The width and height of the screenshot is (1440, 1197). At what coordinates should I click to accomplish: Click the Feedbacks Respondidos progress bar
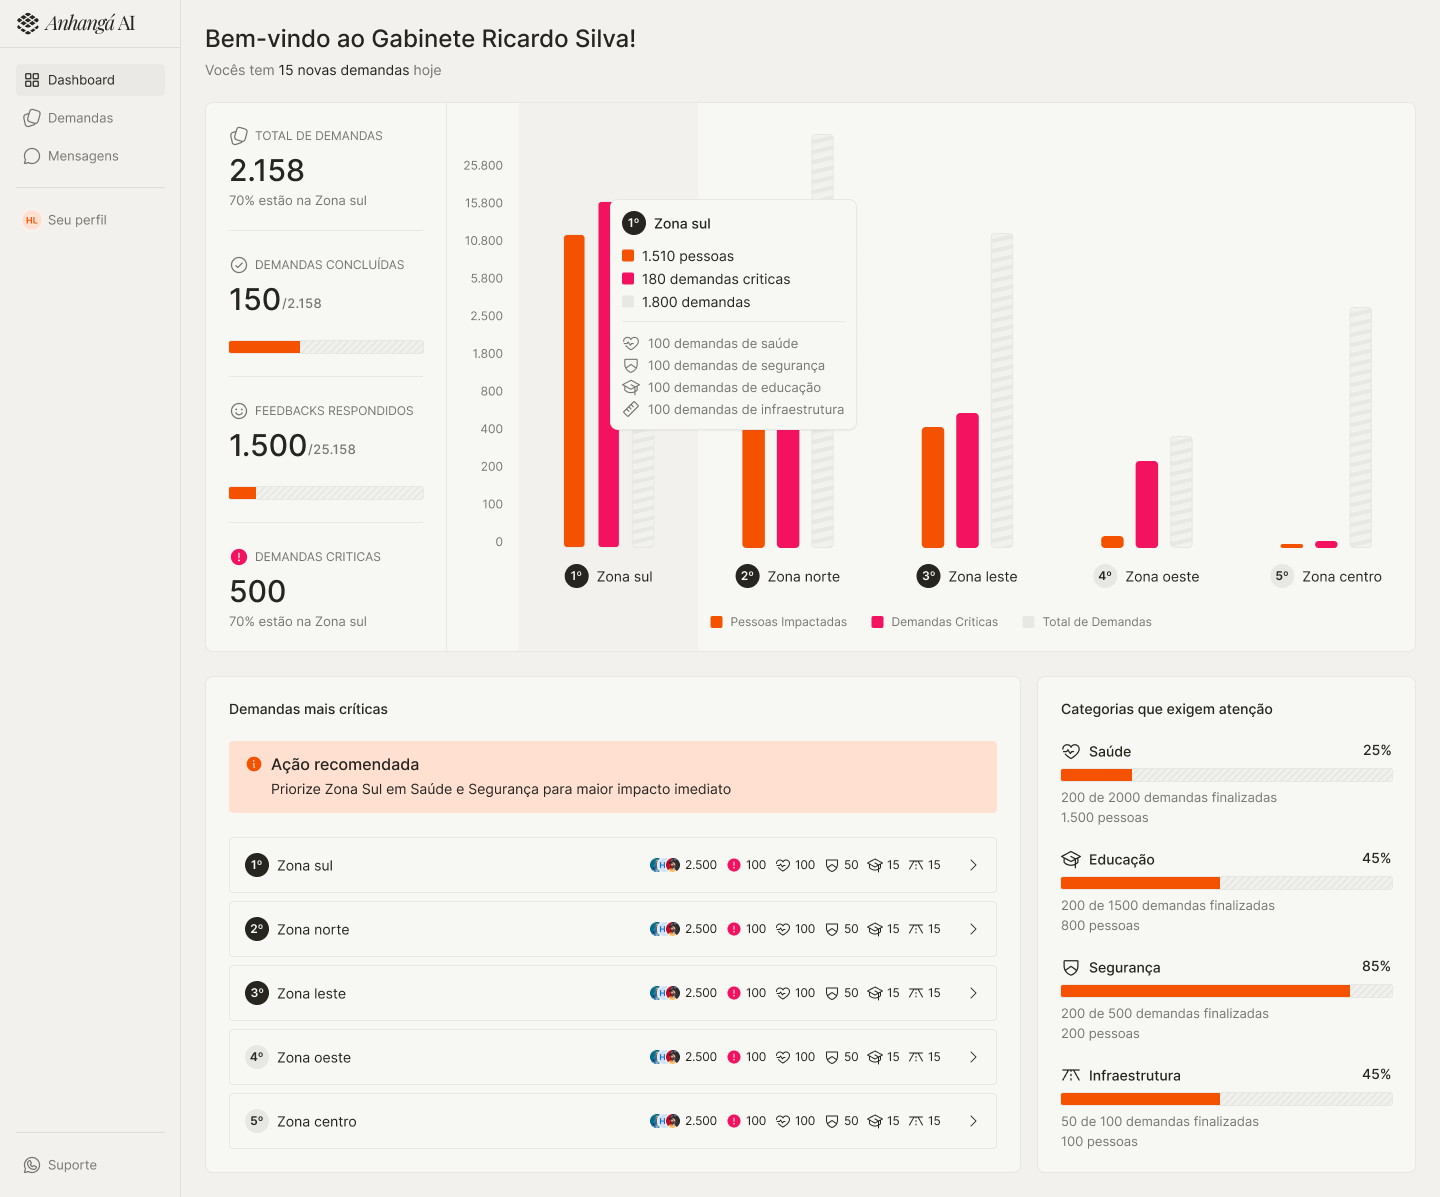[x=326, y=493]
